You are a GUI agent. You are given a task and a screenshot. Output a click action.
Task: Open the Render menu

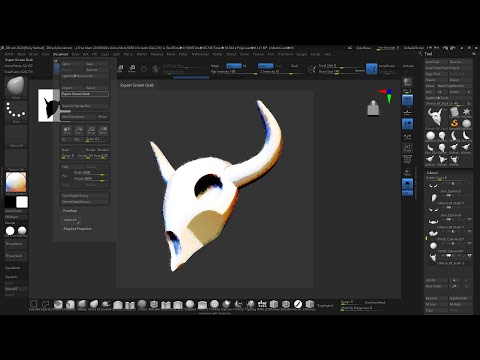click(217, 54)
